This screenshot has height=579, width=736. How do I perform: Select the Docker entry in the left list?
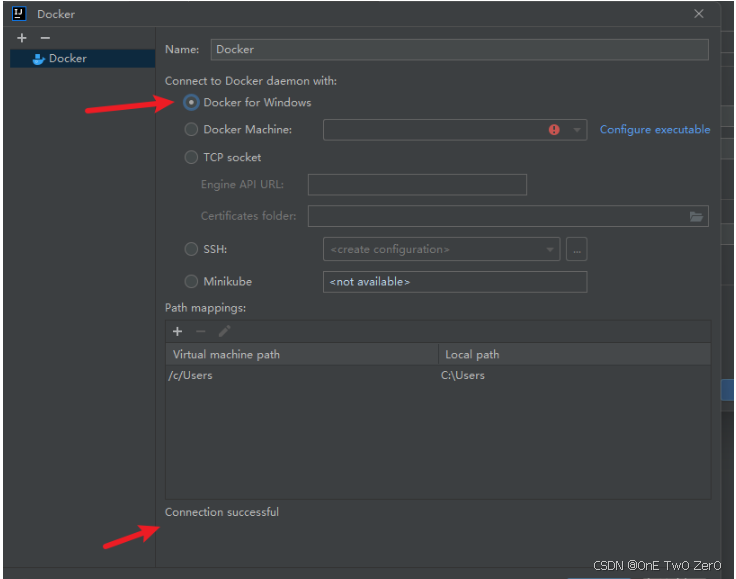(83, 59)
